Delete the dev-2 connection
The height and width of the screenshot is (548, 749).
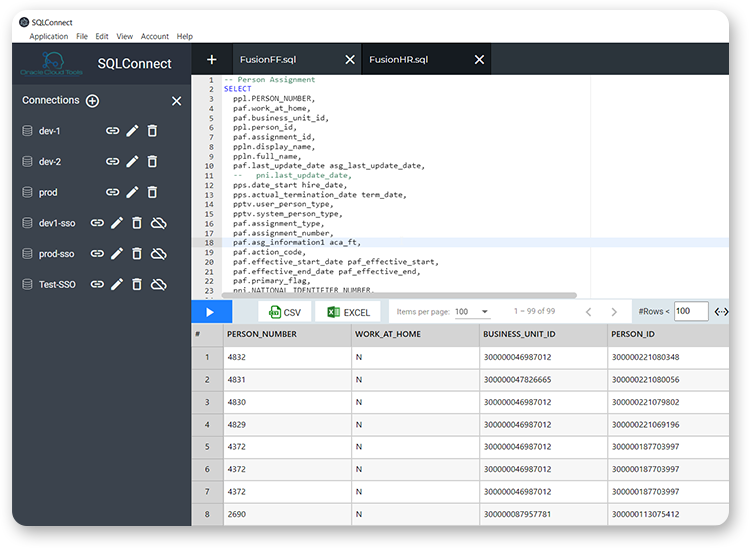coord(152,161)
